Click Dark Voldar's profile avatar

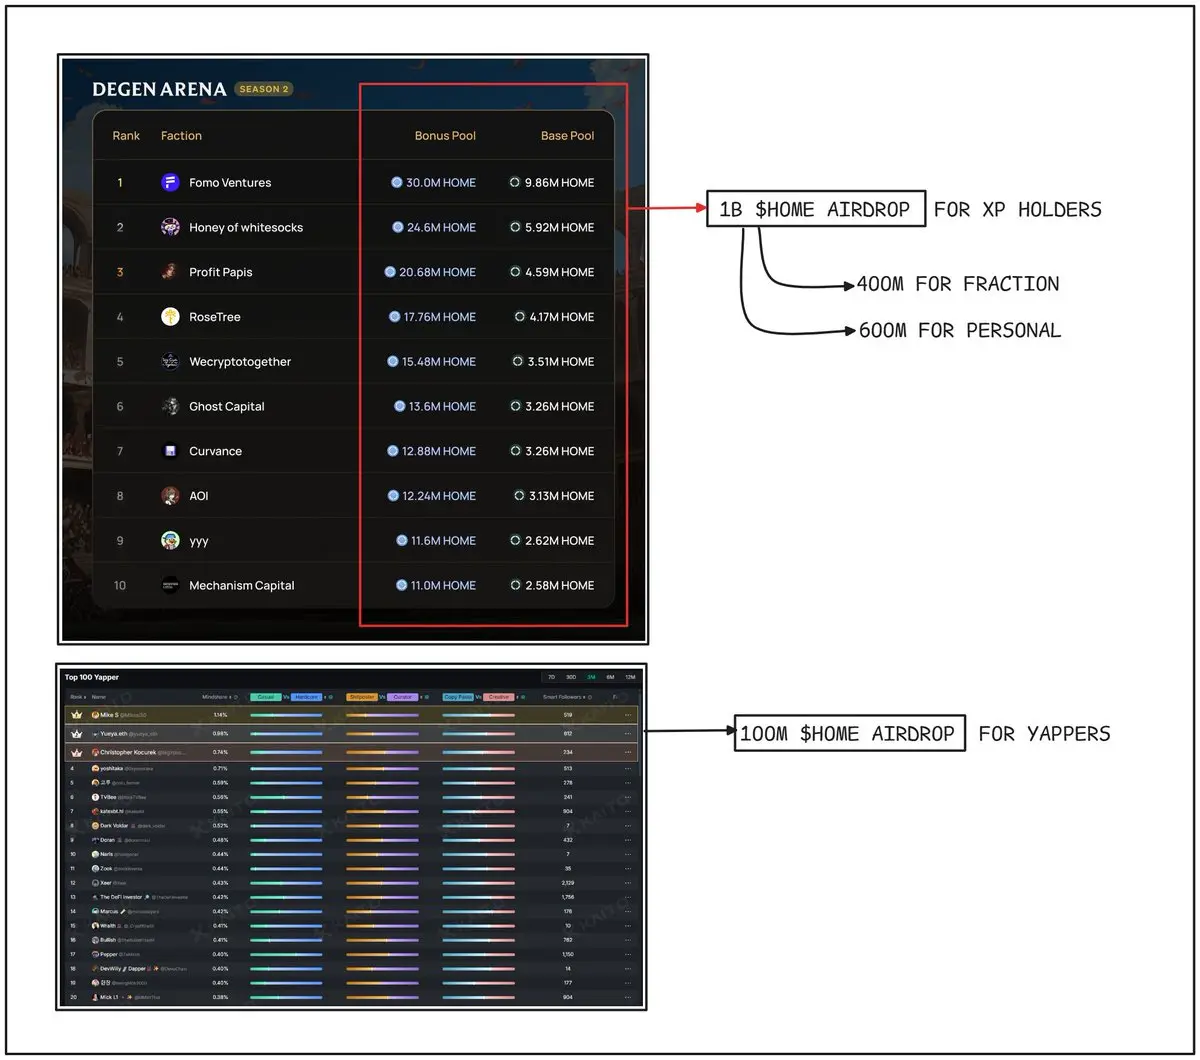[95, 826]
